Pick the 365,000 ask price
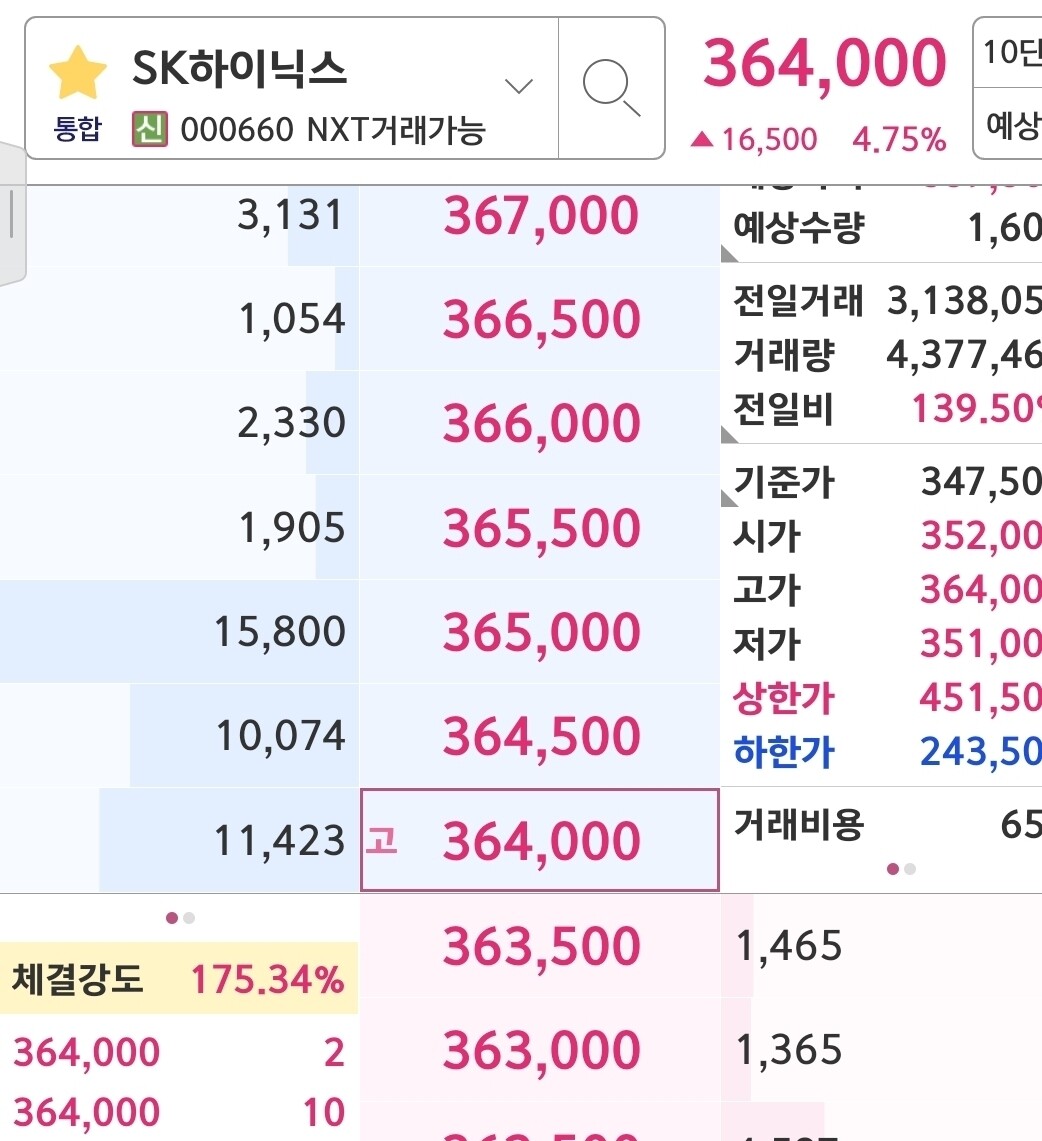 coord(540,633)
